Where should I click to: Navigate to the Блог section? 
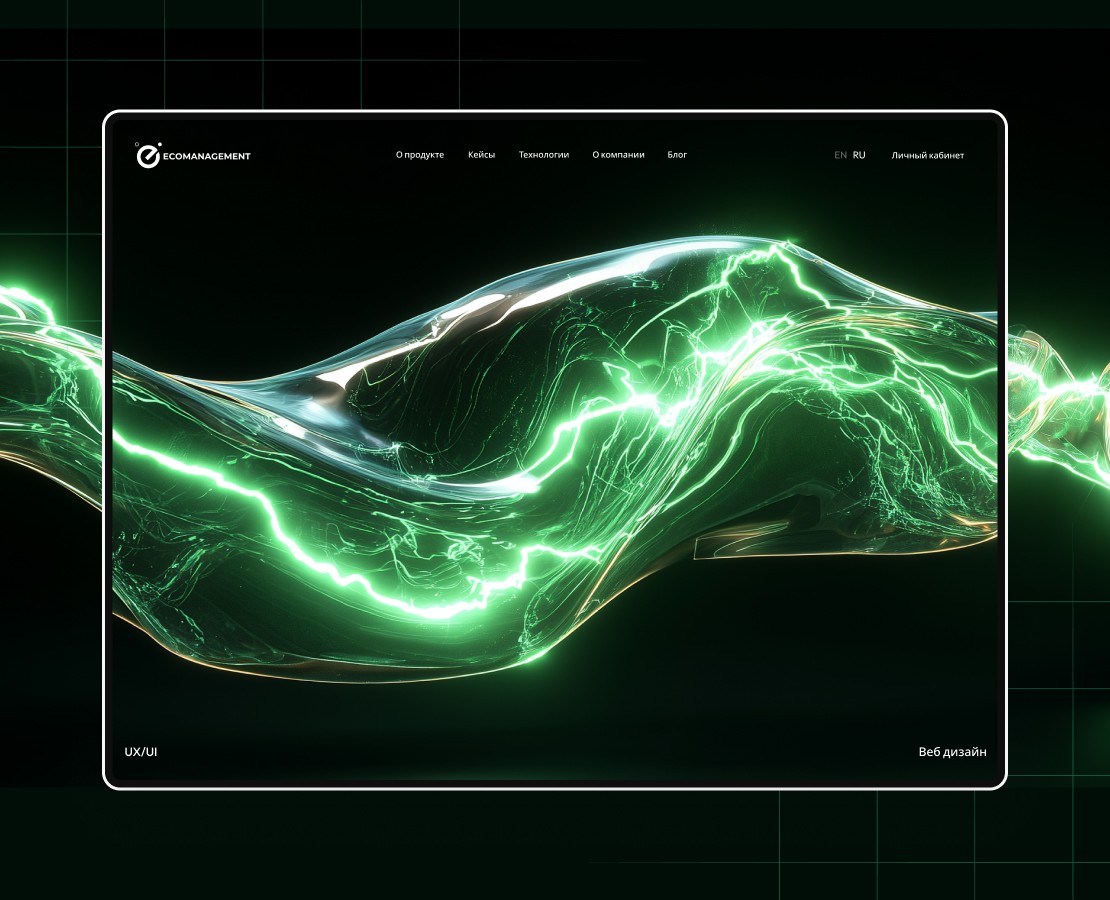(676, 155)
